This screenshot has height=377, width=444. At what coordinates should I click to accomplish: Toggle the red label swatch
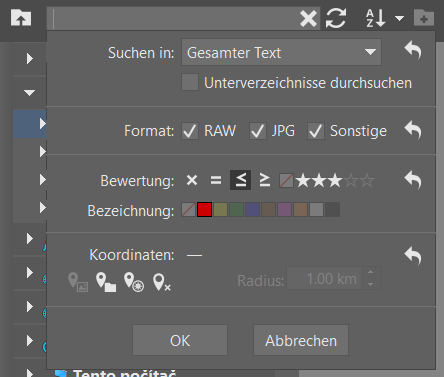204,210
